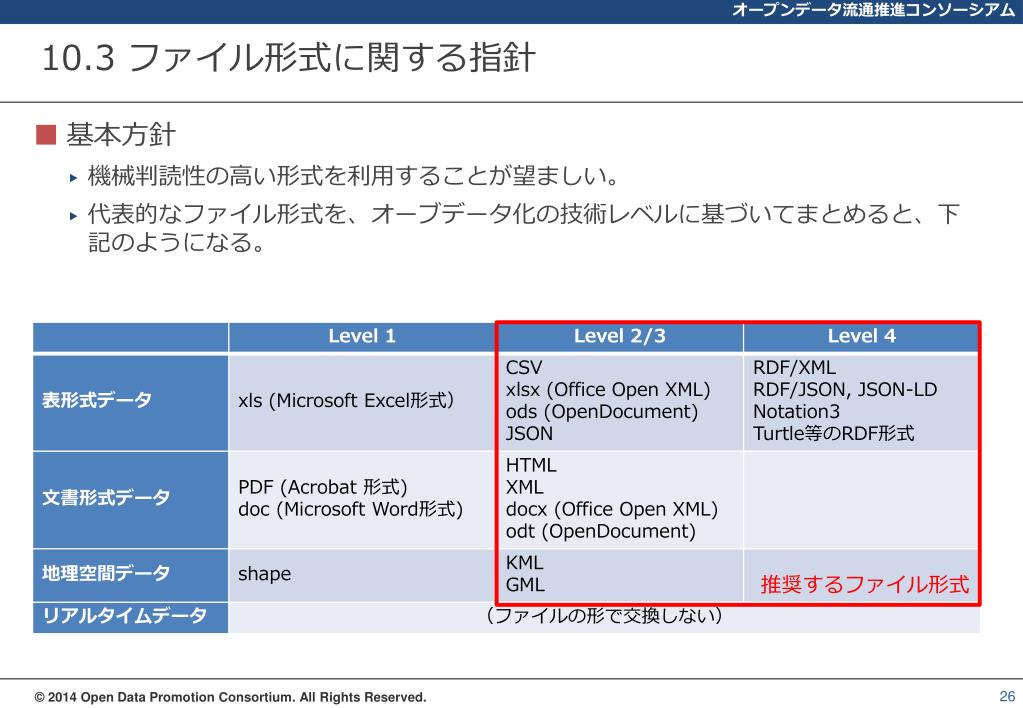Viewport: 1023px width, 708px height.
Task: Click "xlsx (Office Open XML)" entry
Action: [x=607, y=390]
